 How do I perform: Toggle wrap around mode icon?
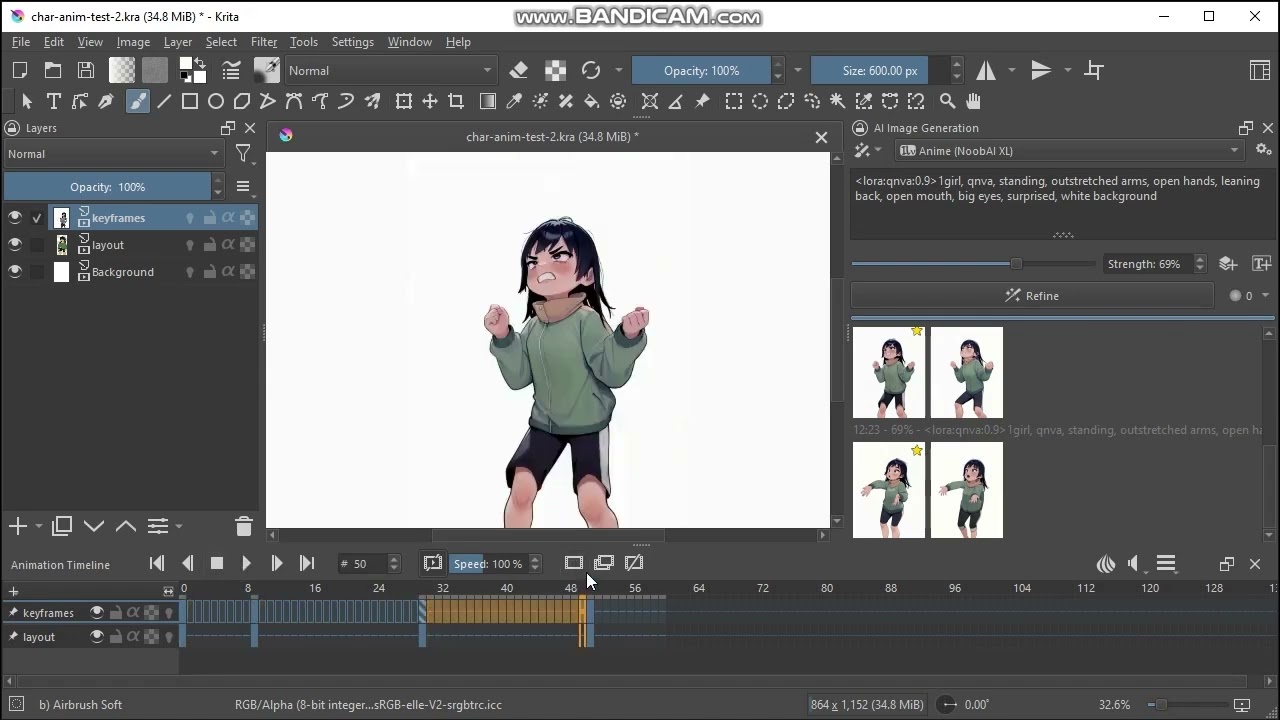coord(1094,70)
